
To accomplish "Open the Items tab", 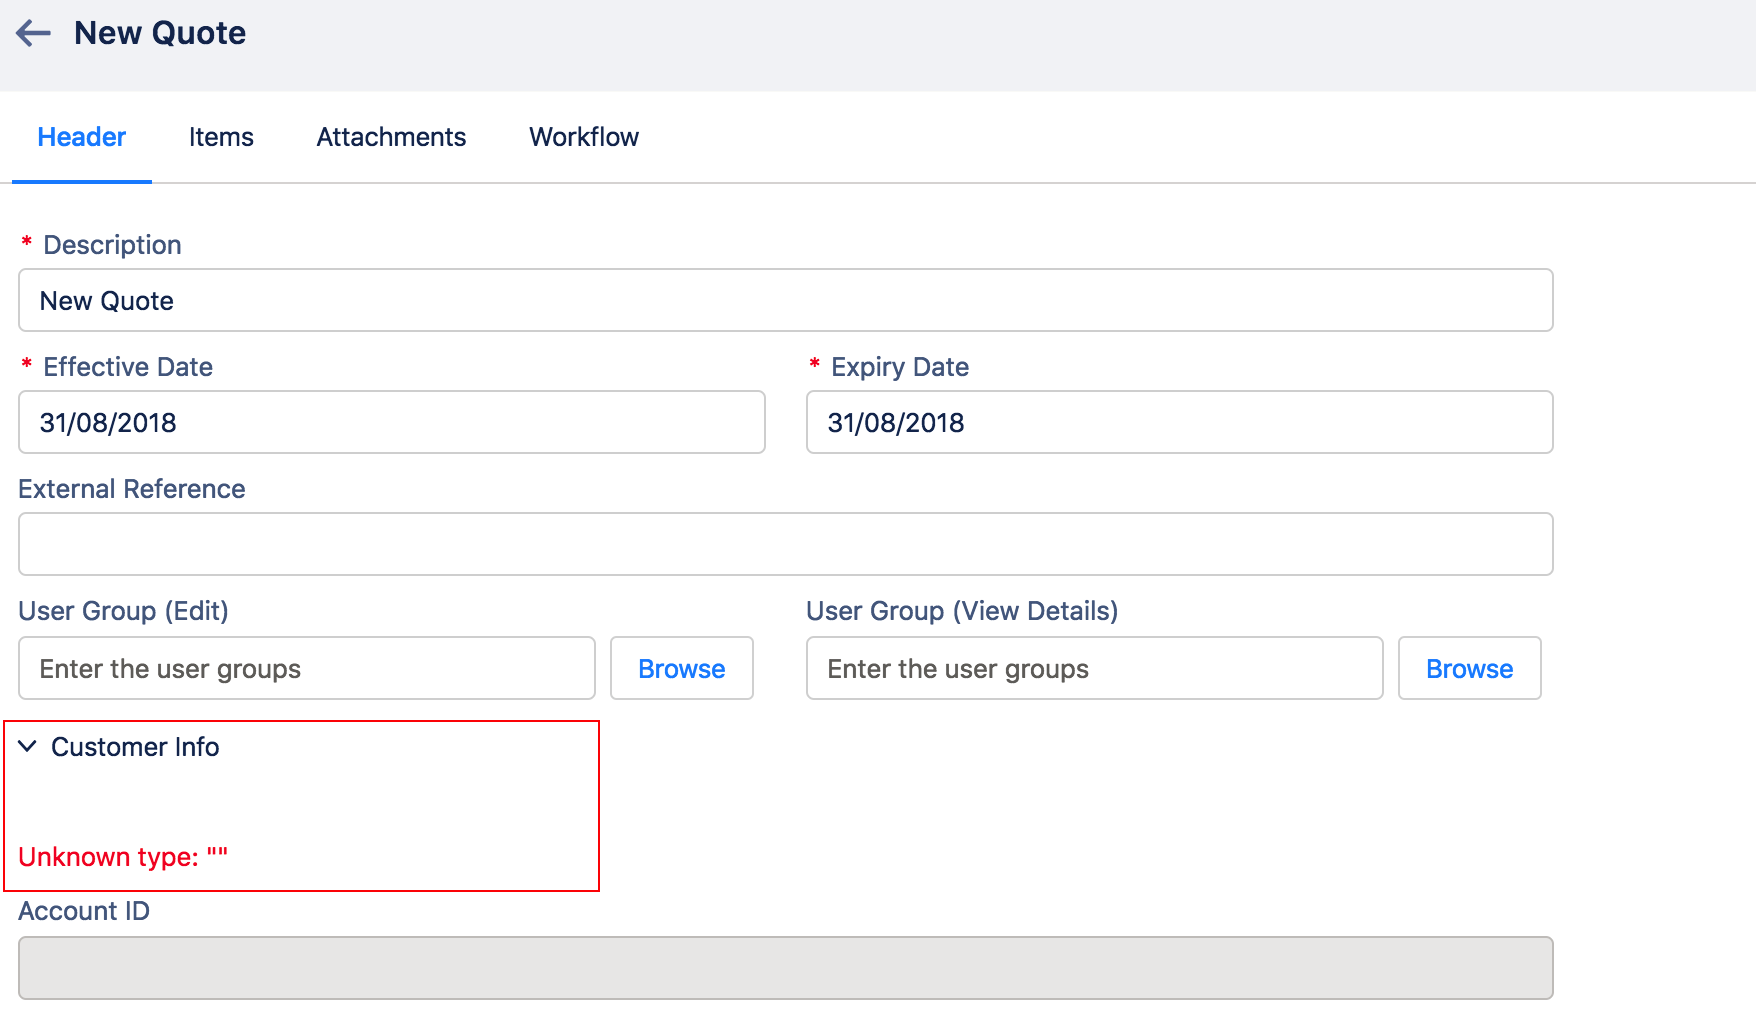I will pyautogui.click(x=221, y=137).
